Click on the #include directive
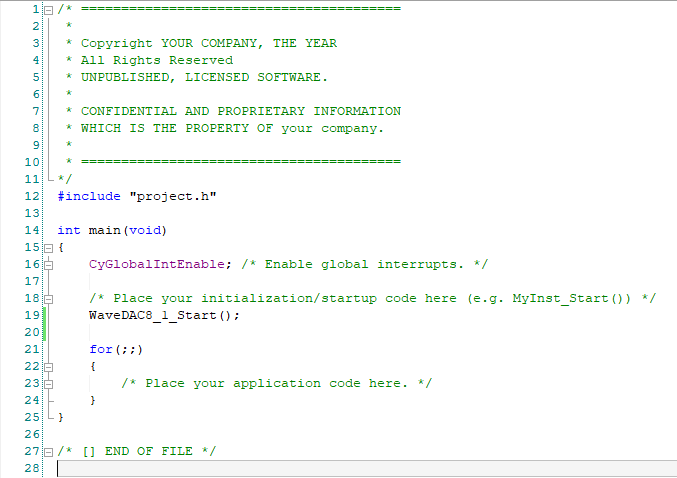This screenshot has height=478, width=677. pyautogui.click(x=89, y=196)
